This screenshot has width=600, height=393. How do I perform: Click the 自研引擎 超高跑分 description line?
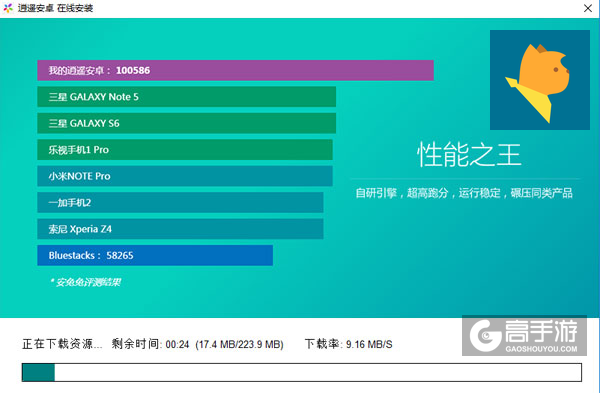pos(464,193)
